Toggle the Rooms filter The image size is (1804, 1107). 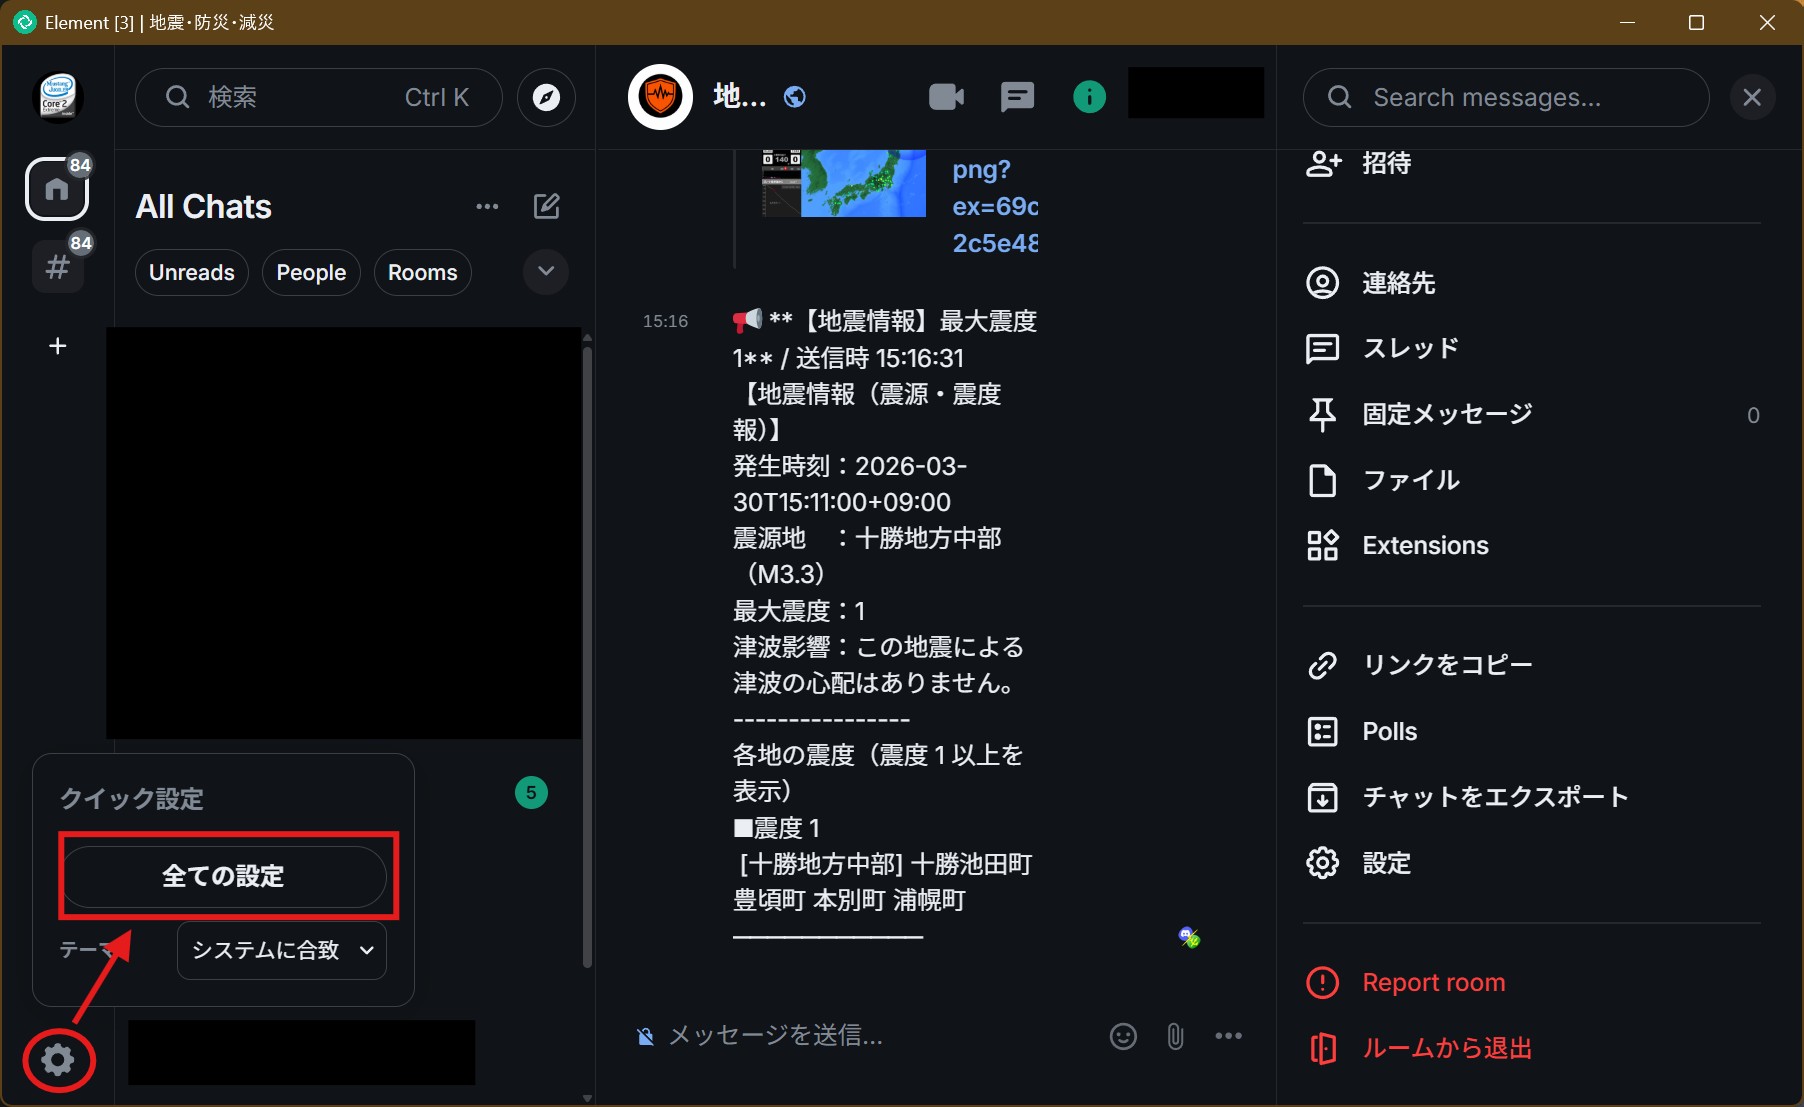[422, 273]
